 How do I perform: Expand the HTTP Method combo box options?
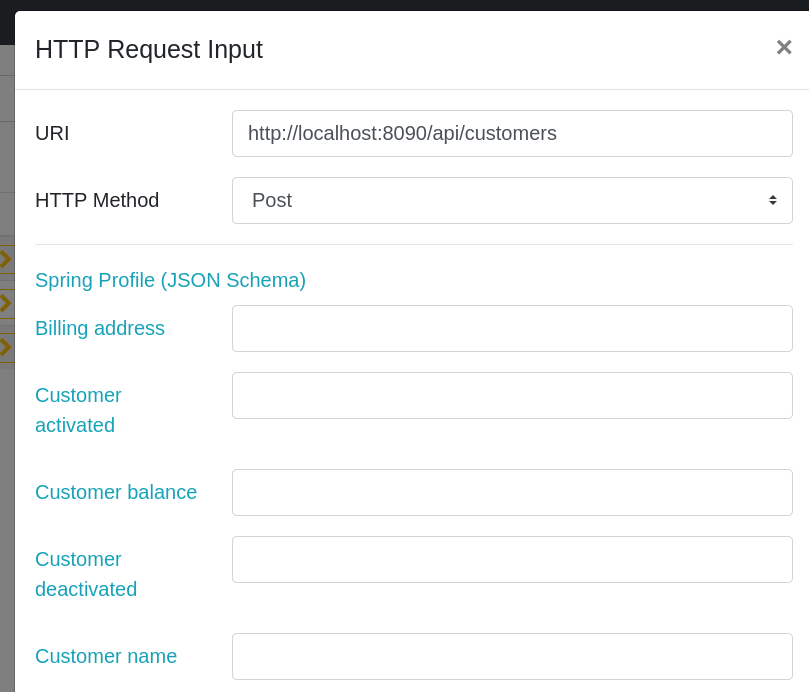click(x=512, y=200)
